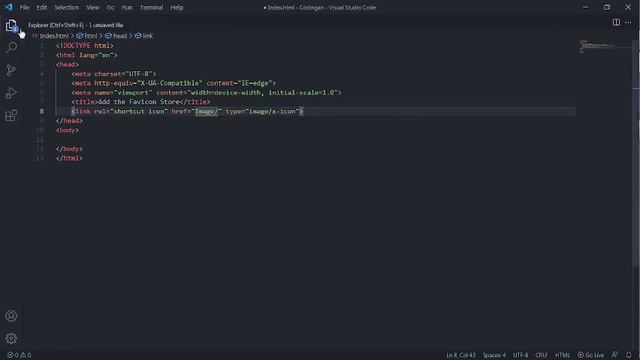Screen dimensions: 640x360
Task: Click the feedback icon in status bar
Action: pos(615,355)
